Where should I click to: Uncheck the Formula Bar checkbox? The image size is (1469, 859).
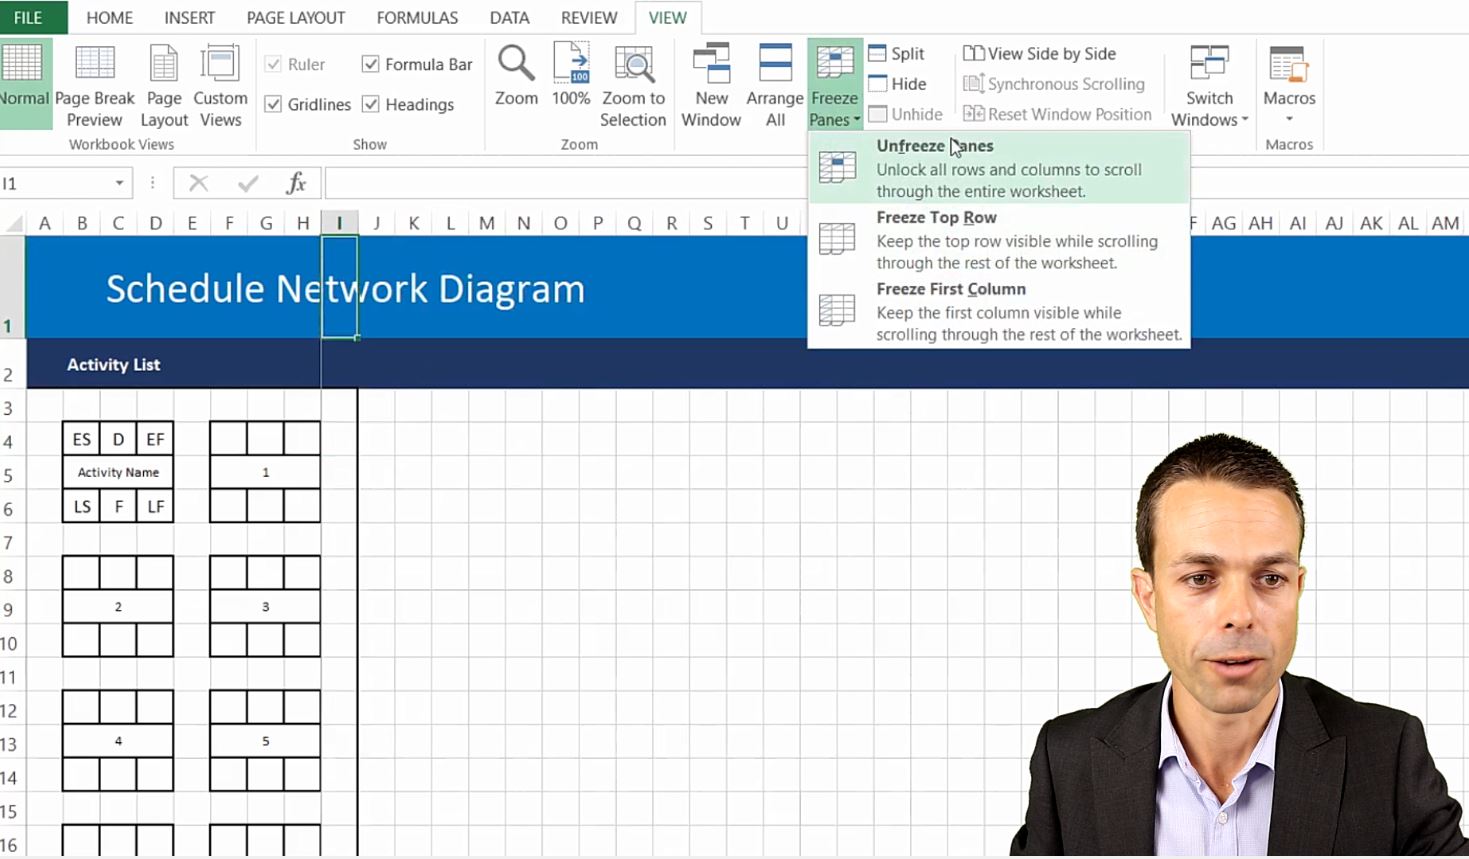[x=371, y=64]
